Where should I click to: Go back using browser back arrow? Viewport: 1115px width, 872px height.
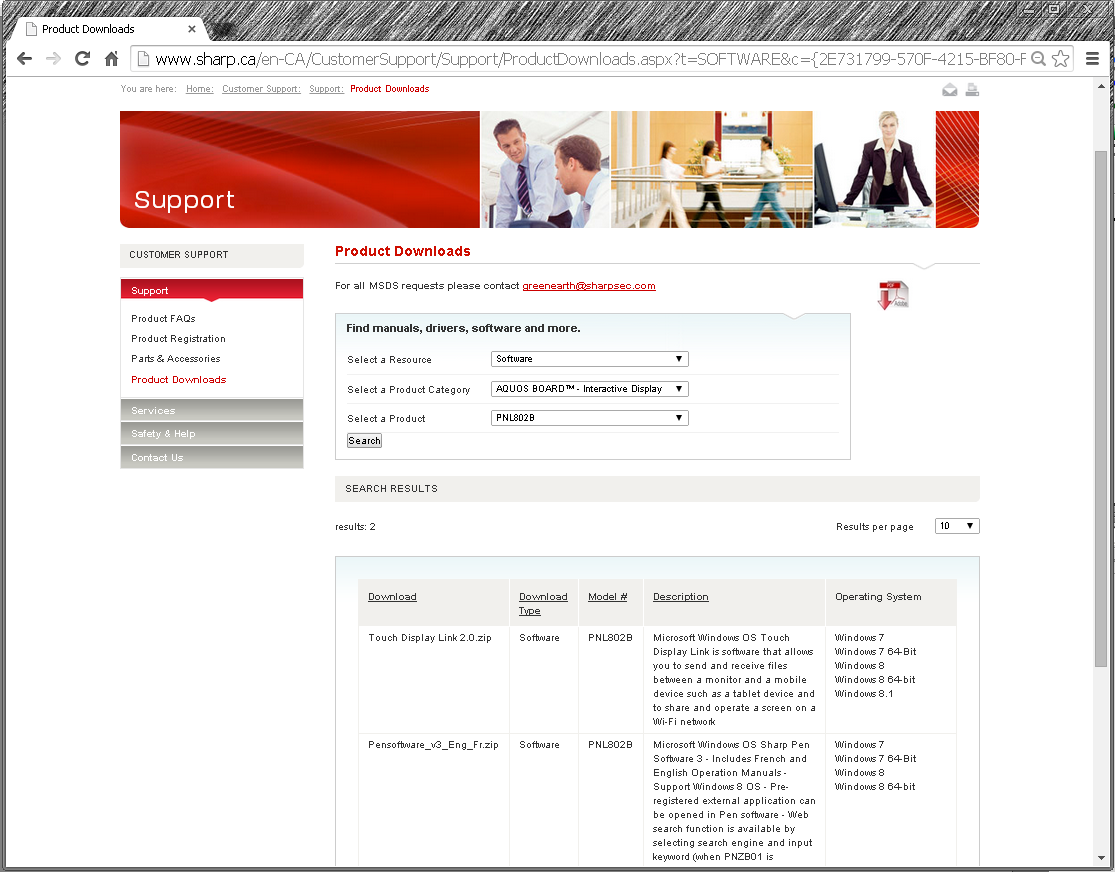(24, 59)
